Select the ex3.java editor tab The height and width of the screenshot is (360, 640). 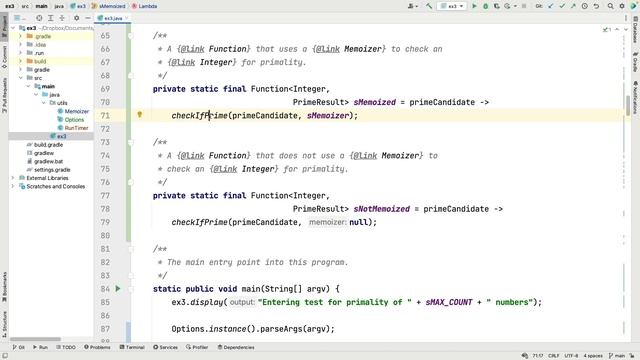(113, 18)
